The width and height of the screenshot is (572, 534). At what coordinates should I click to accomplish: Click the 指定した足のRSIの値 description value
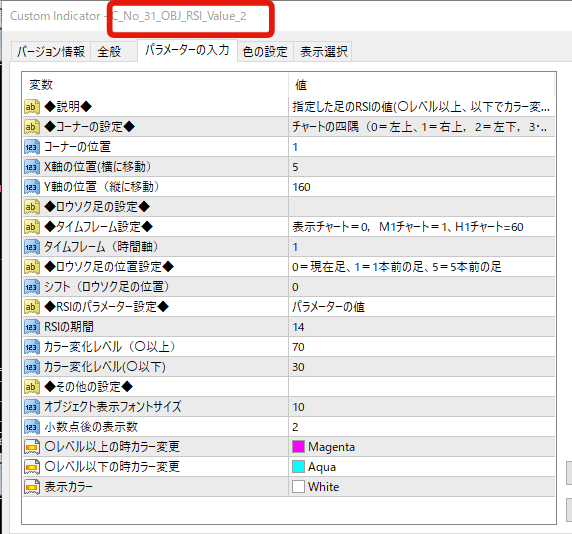click(422, 107)
